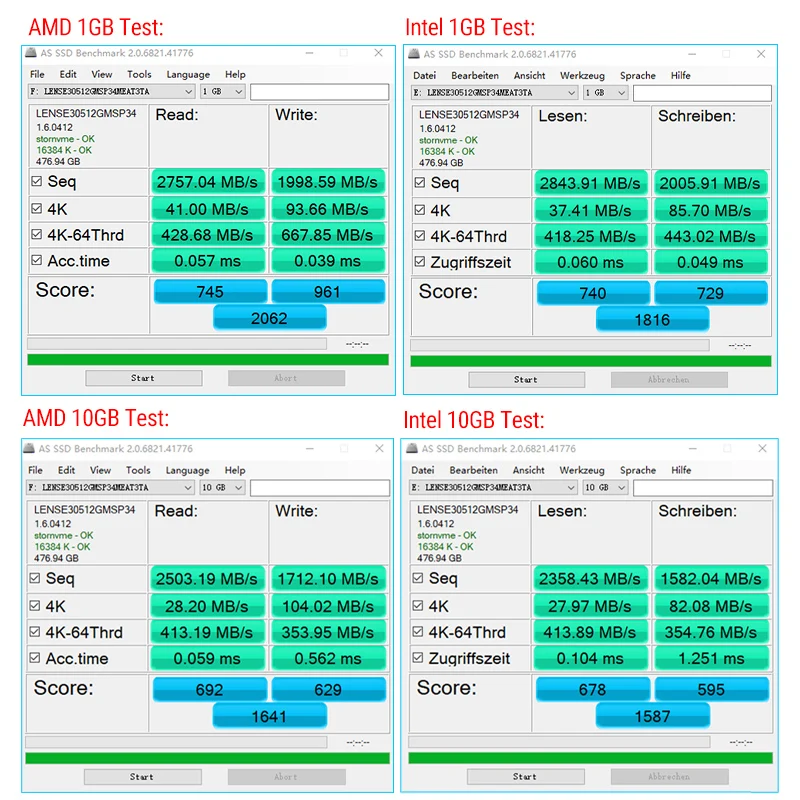
Task: Click Start button in Intel 10GB window
Action: tap(525, 777)
